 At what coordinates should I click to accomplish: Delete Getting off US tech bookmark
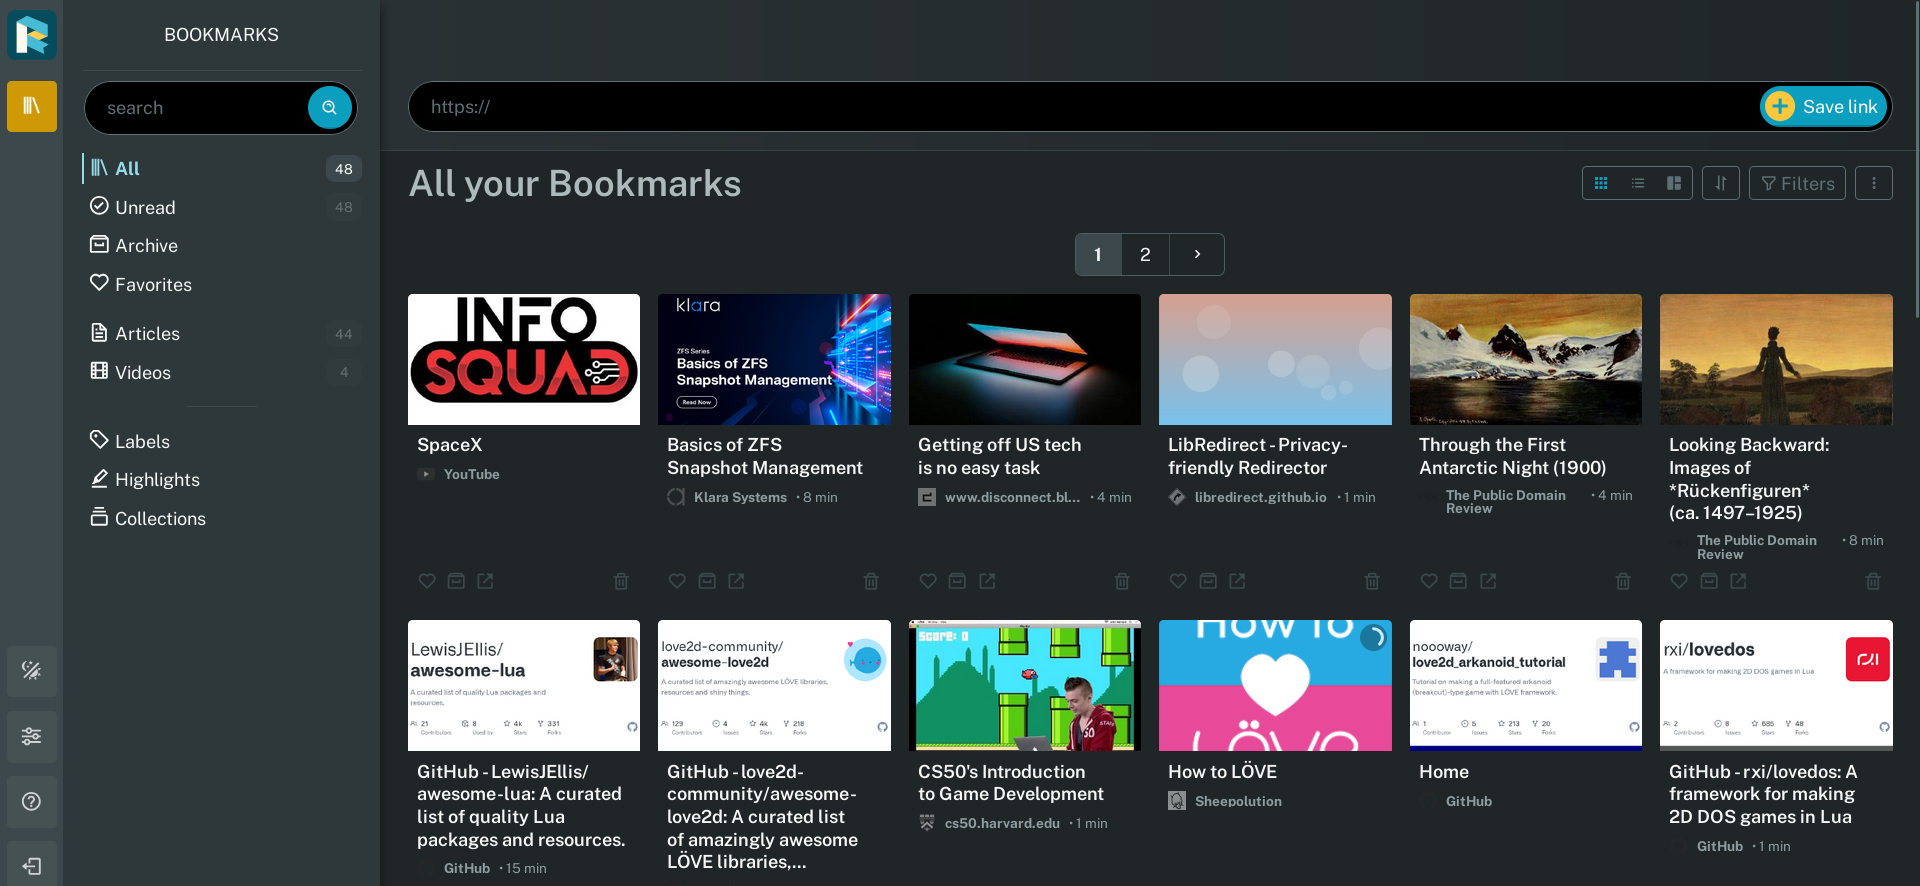point(1122,581)
